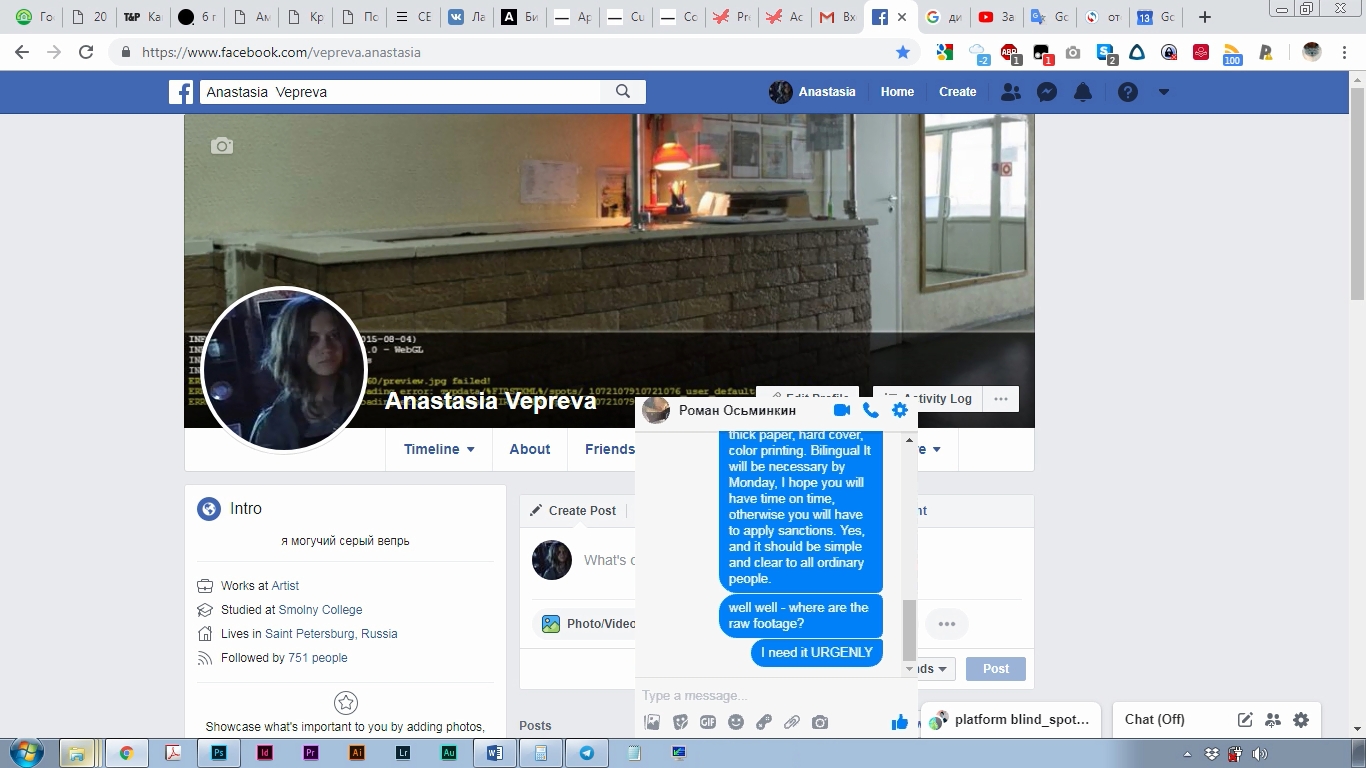
Task: Start a voice call in the chat window
Action: tap(871, 410)
